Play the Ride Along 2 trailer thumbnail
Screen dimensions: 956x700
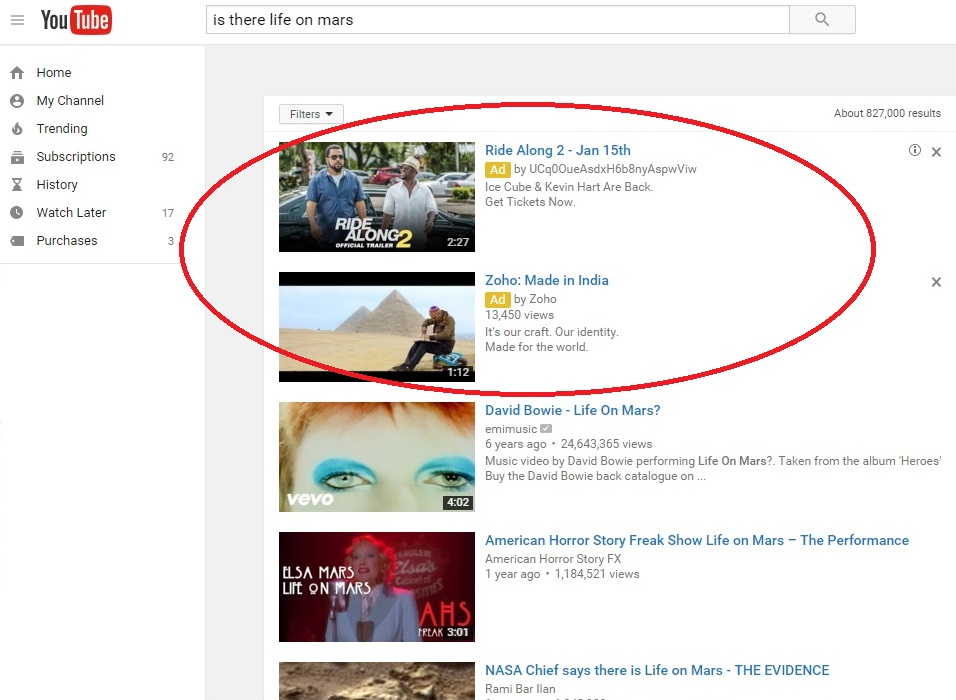tap(377, 197)
